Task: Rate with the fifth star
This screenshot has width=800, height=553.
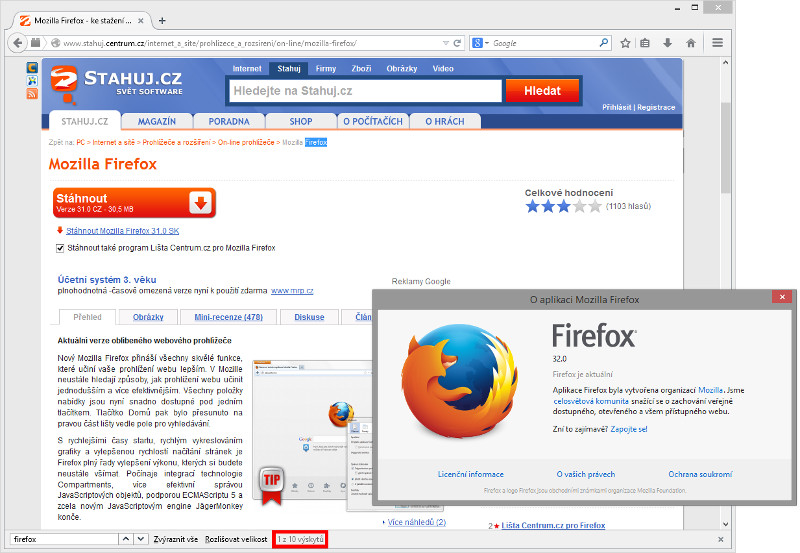Action: 595,206
